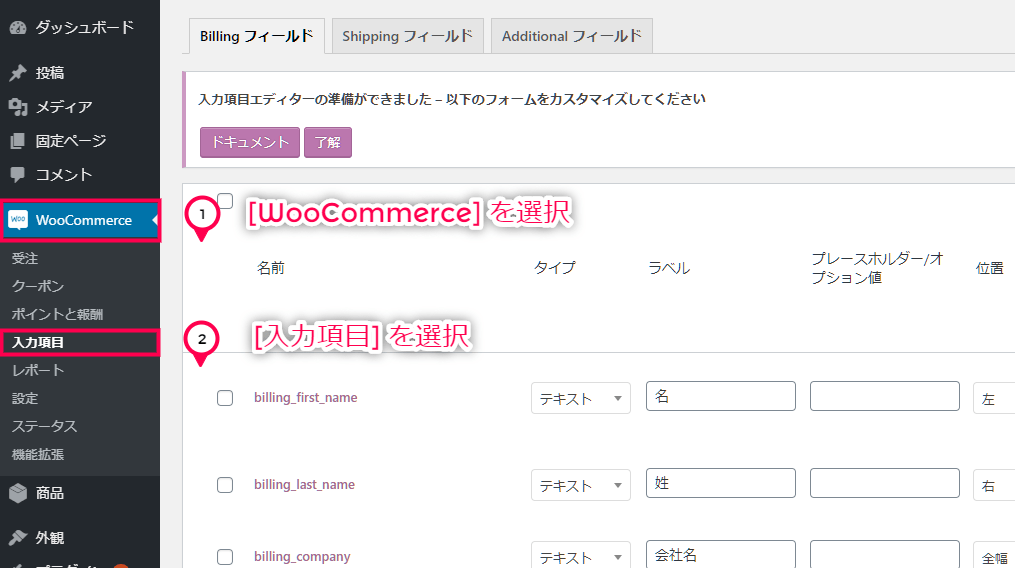Click the 了解 button
The image size is (1015, 568).
click(x=328, y=142)
